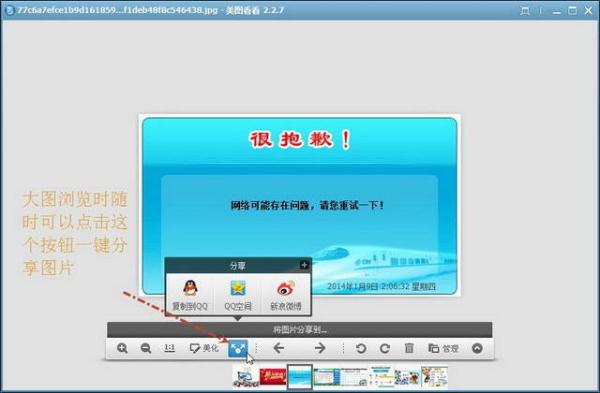Click the blue share icon in toolbar
The image size is (600, 393).
[x=238, y=348]
